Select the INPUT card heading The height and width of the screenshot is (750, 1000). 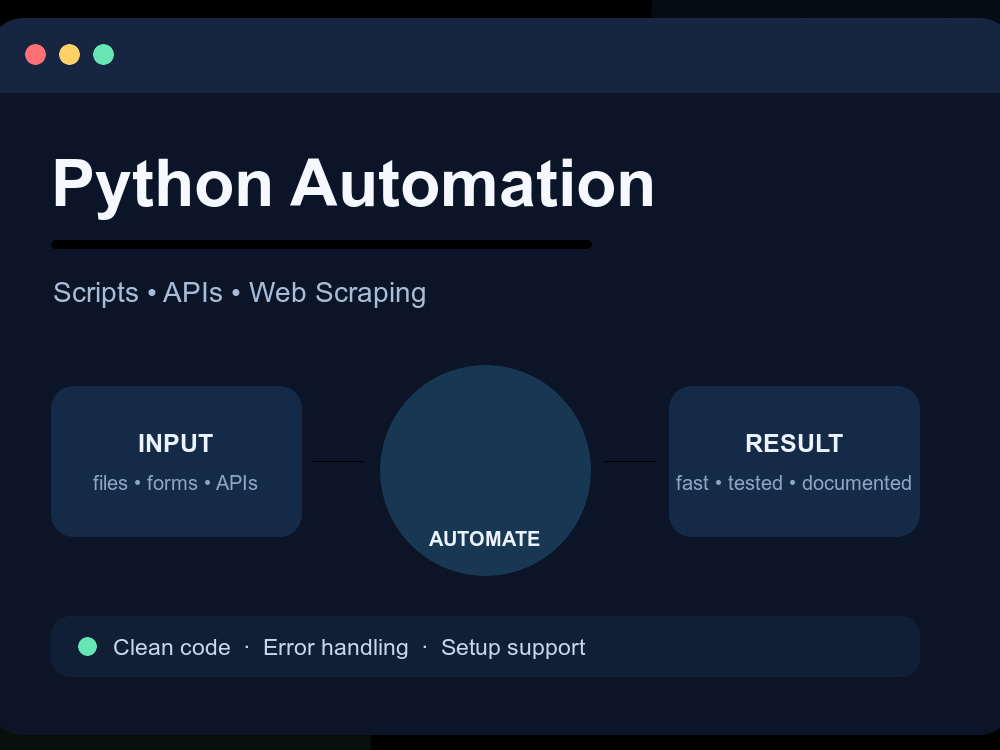(175, 443)
